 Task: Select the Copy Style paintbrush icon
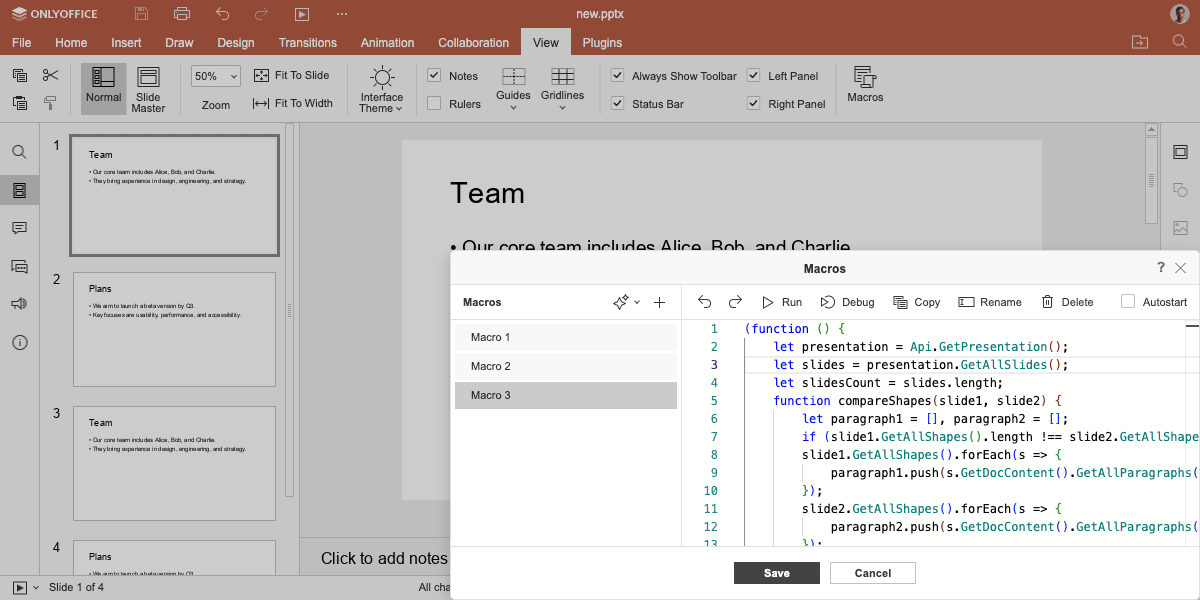click(51, 103)
